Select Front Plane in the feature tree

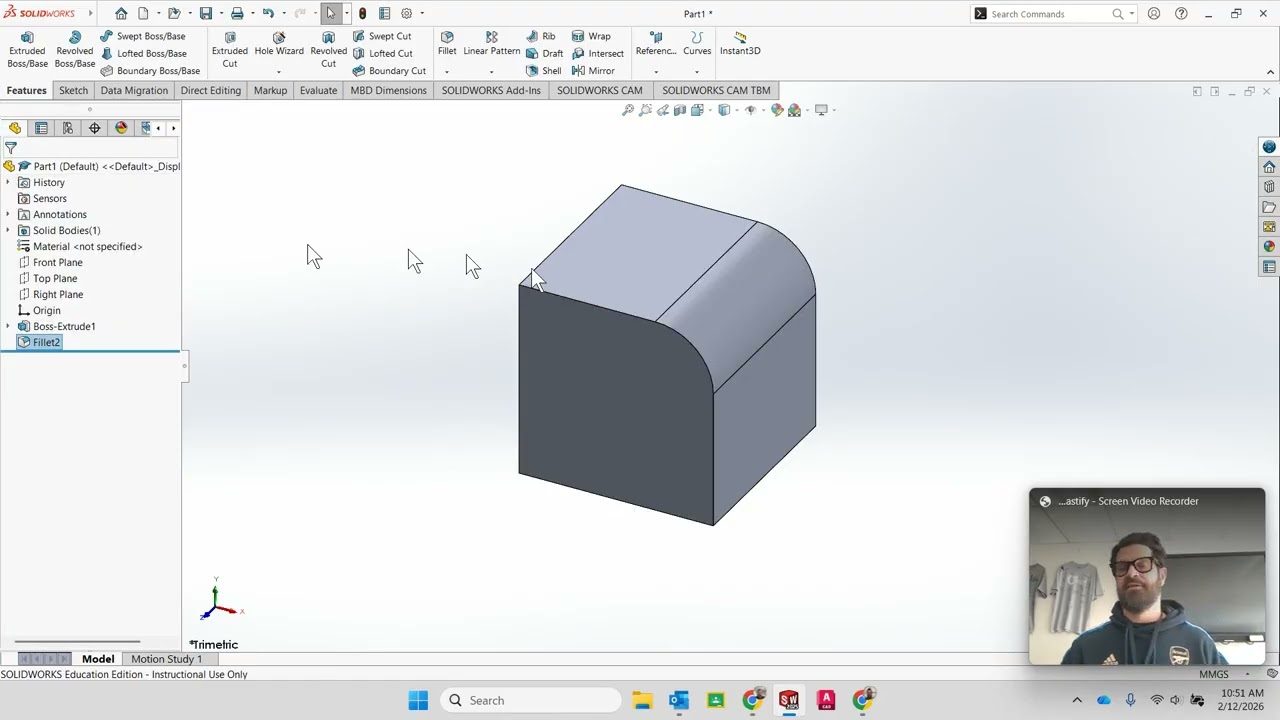pyautogui.click(x=57, y=262)
